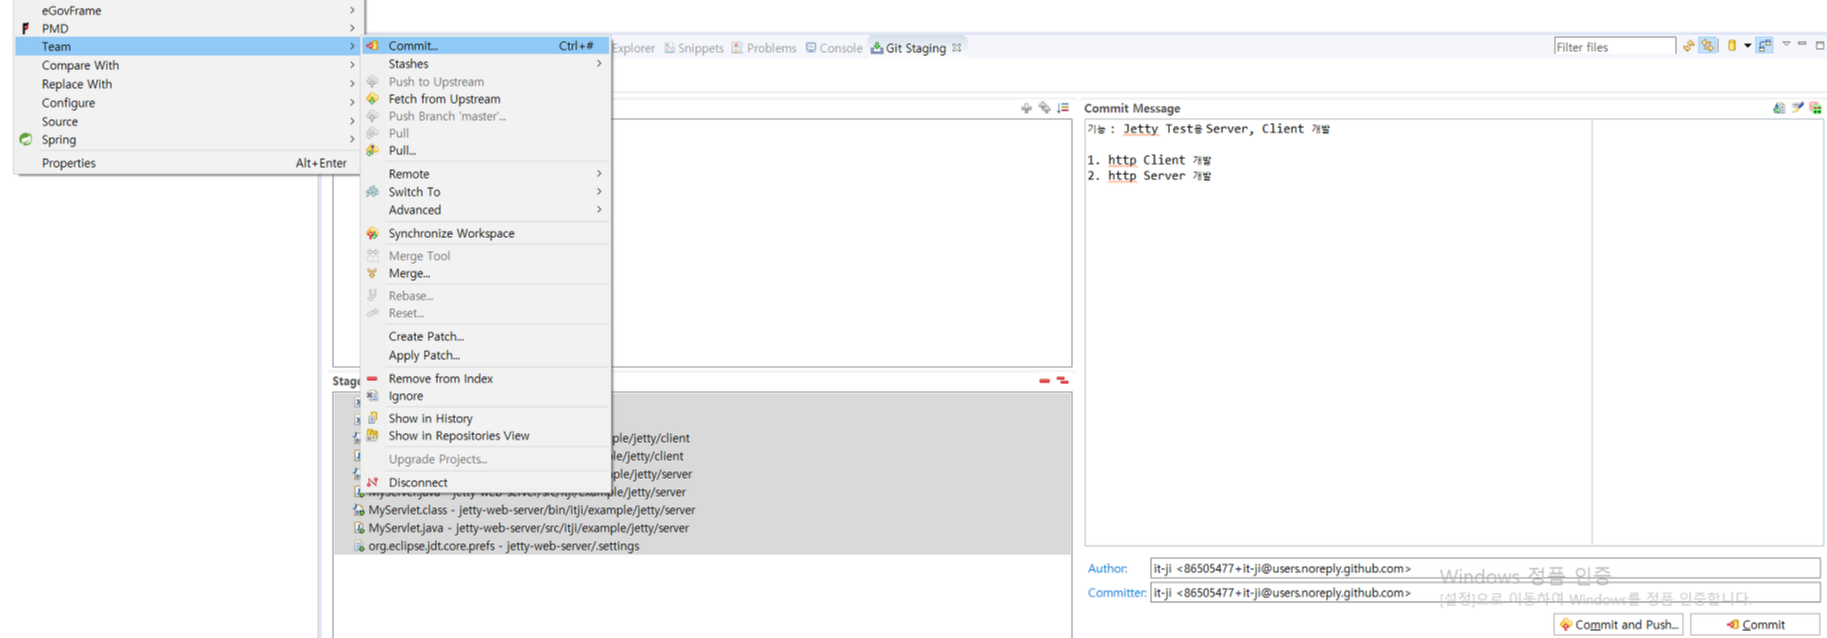Screen dimensions: 1827x638
Task: Switch to the Console tab
Action: [834, 48]
